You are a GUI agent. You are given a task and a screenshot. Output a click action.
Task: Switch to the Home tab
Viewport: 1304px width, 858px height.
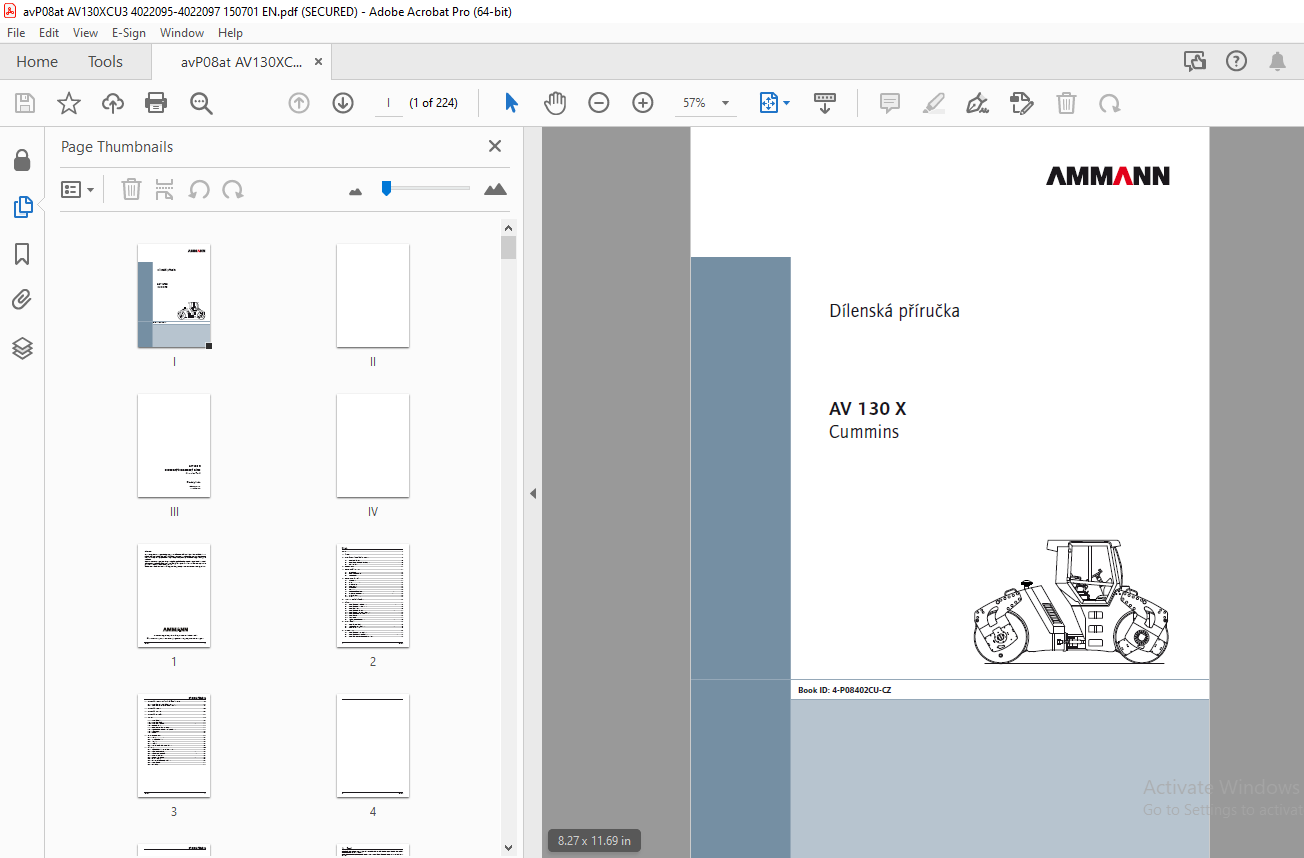click(37, 62)
